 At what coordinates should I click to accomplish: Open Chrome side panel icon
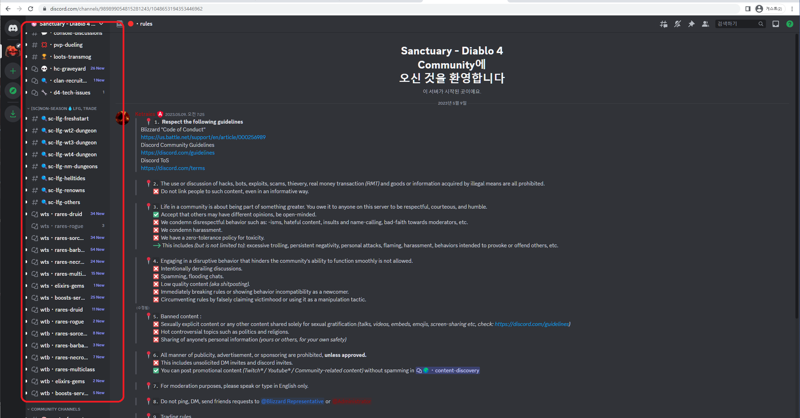[x=747, y=9]
